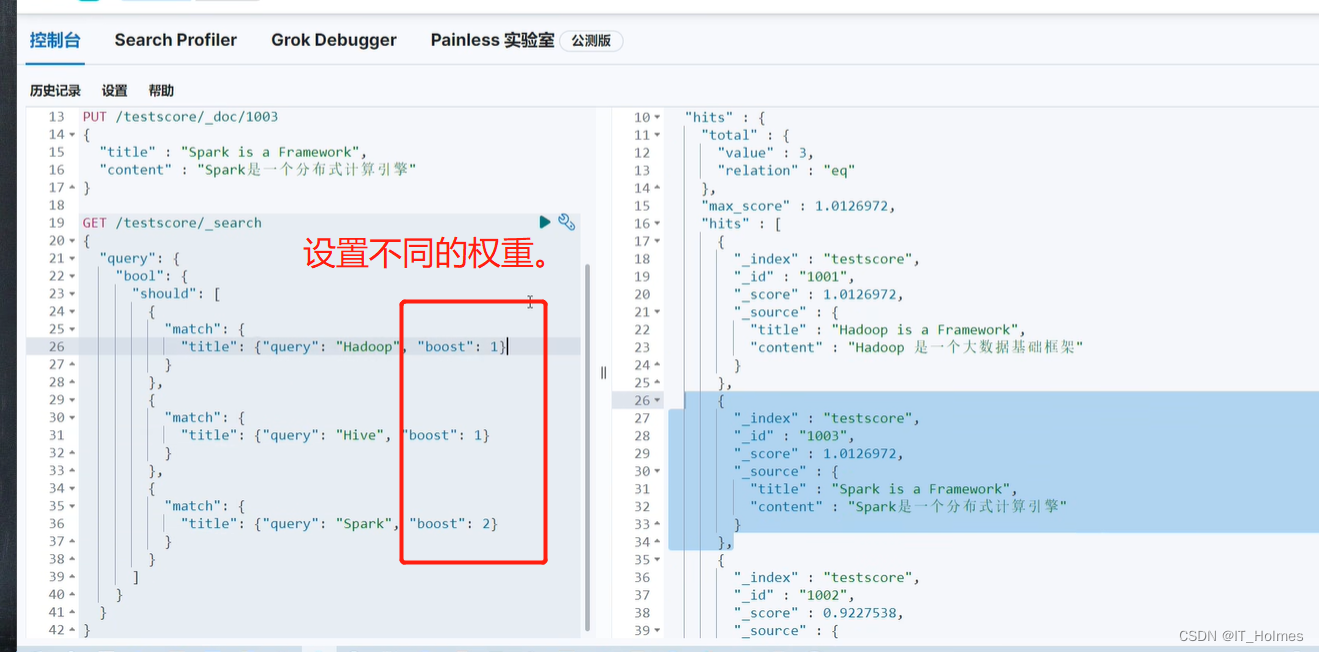Click the "_id" : "1002" response line
Image resolution: width=1319 pixels, height=652 pixels.
coord(794,595)
